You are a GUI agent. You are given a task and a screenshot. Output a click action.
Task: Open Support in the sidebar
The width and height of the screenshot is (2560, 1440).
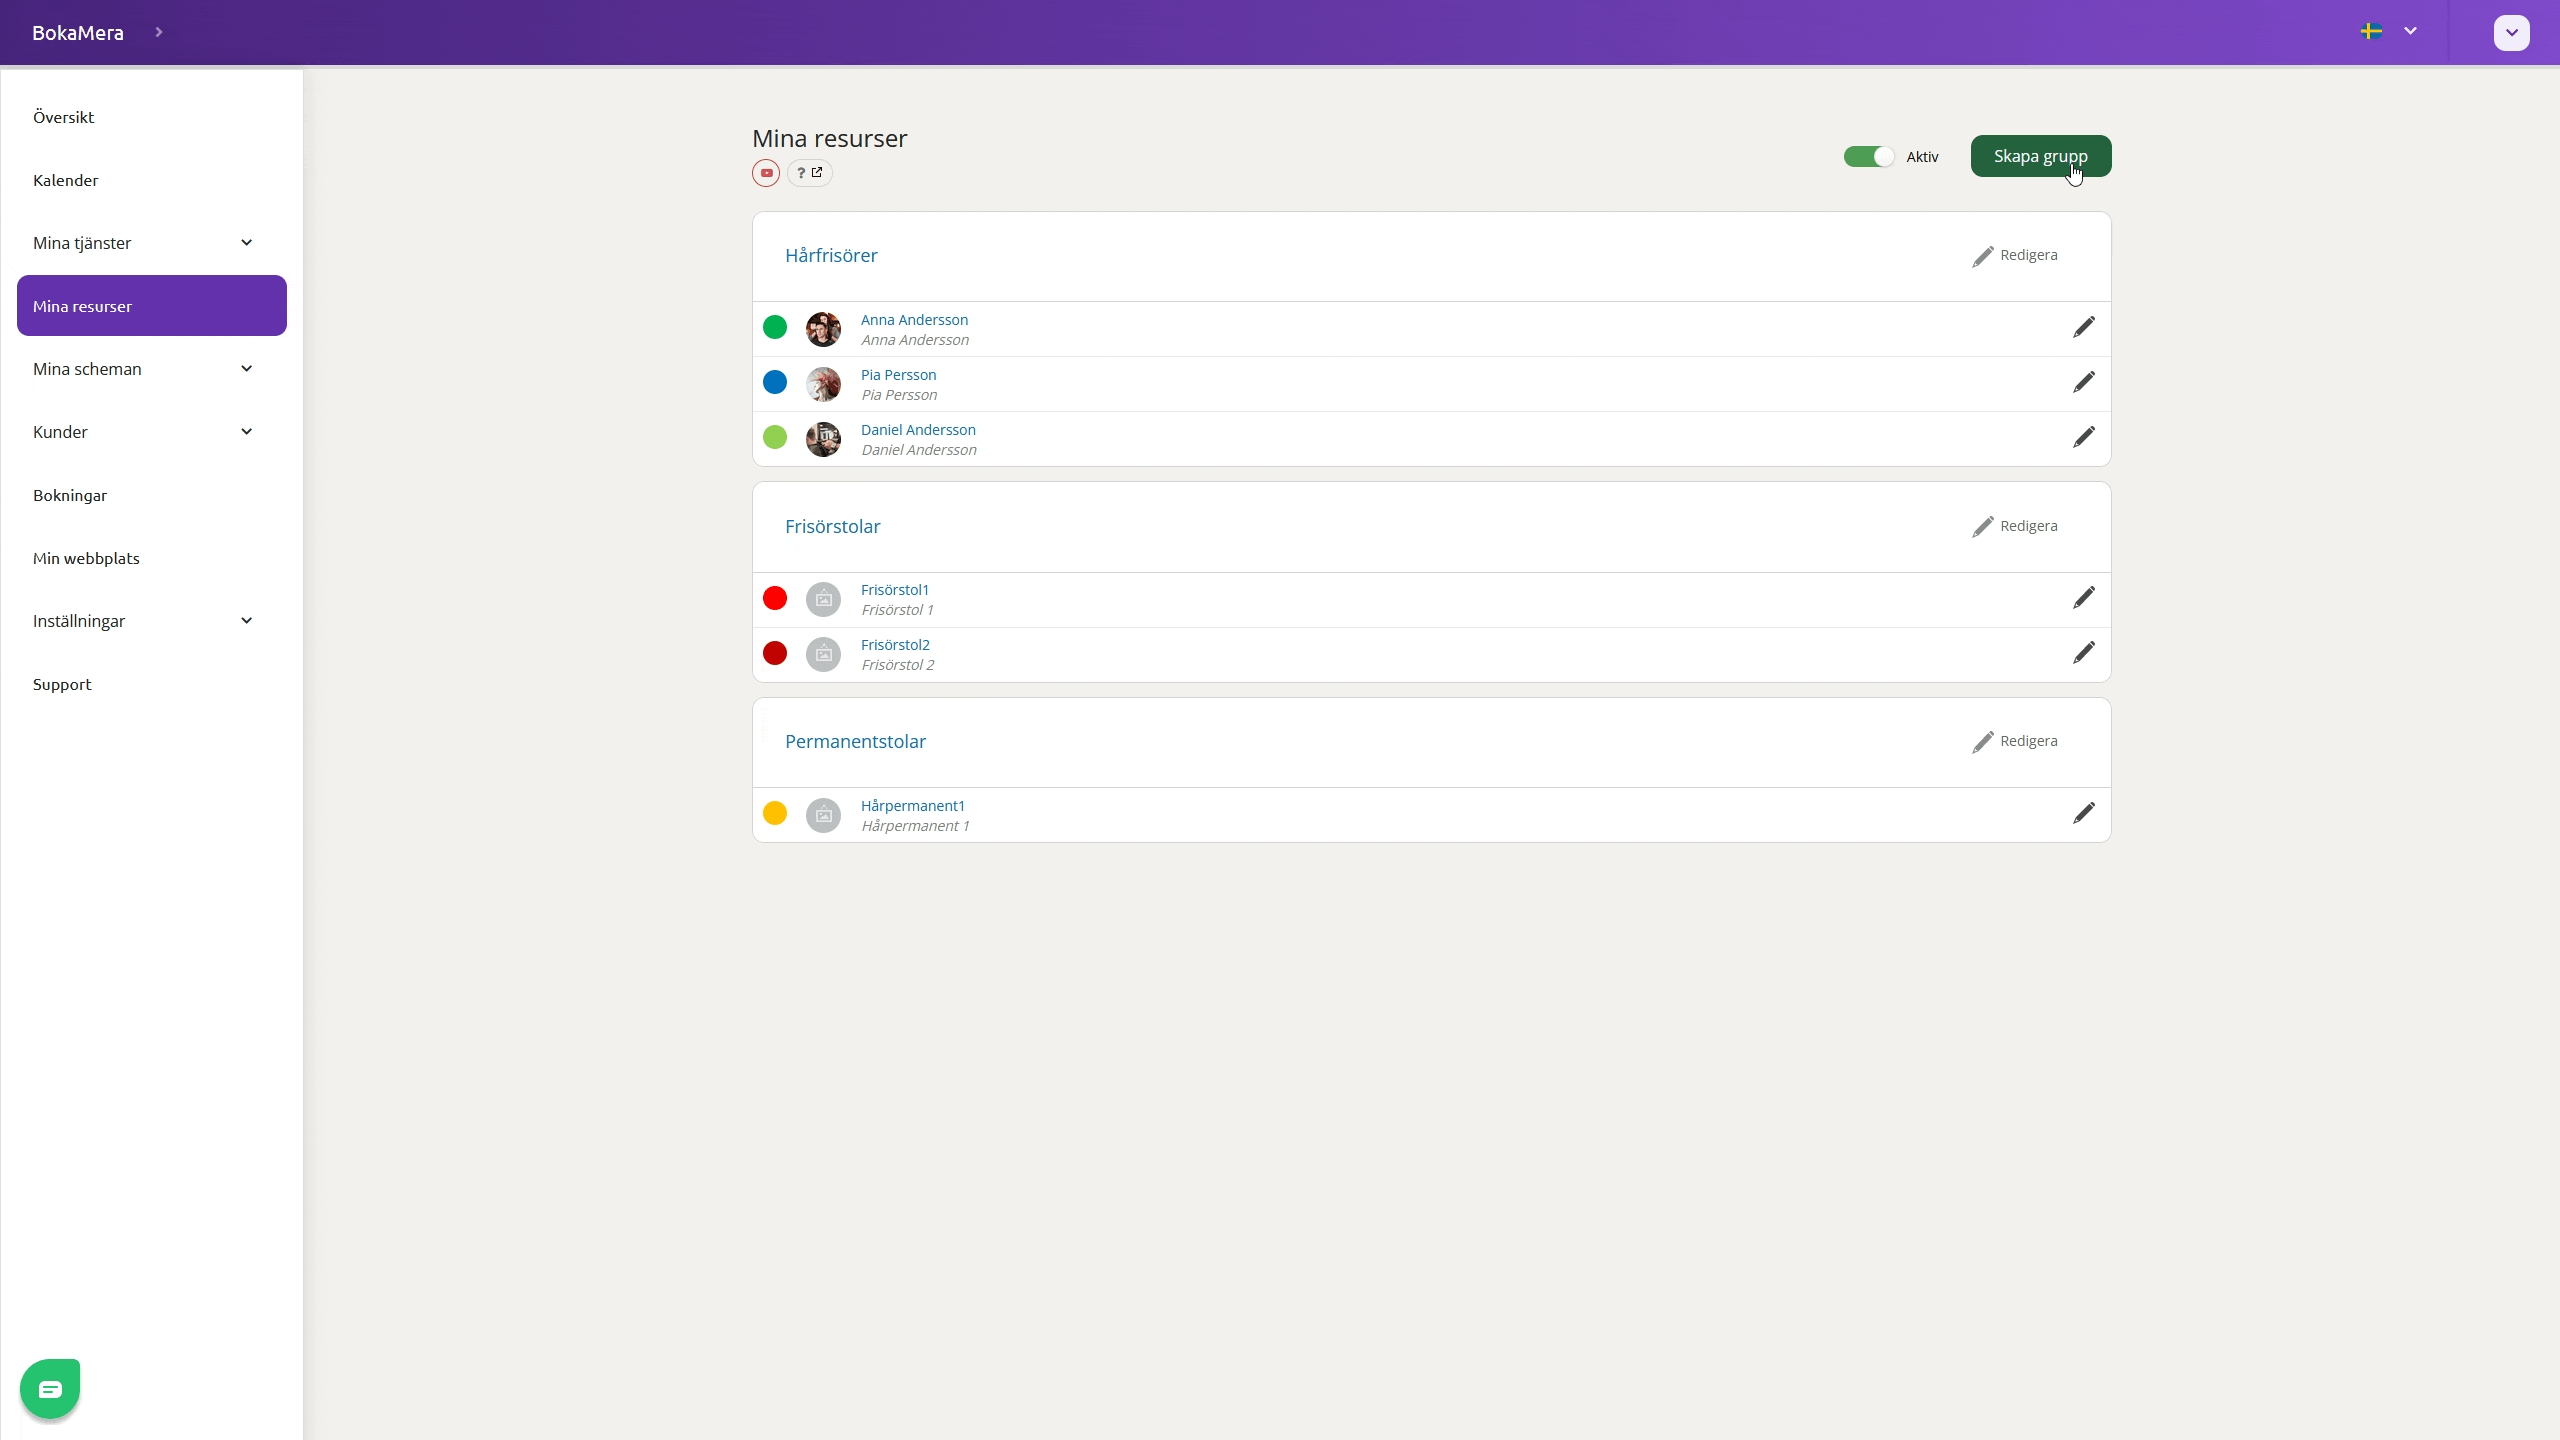point(62,684)
